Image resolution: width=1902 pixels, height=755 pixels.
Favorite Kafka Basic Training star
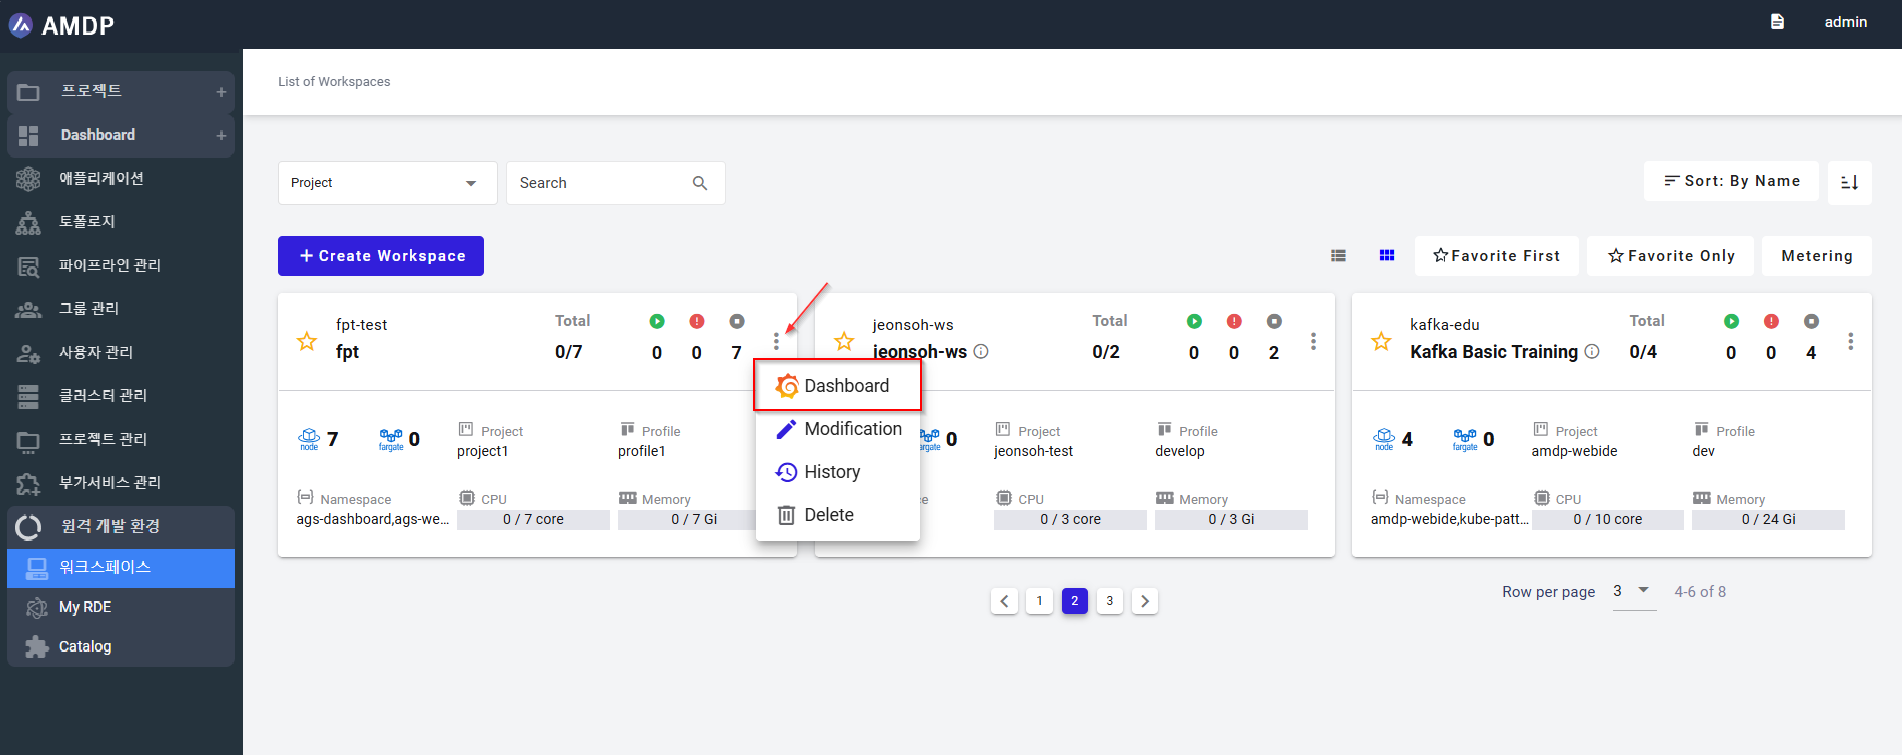[x=1381, y=342]
